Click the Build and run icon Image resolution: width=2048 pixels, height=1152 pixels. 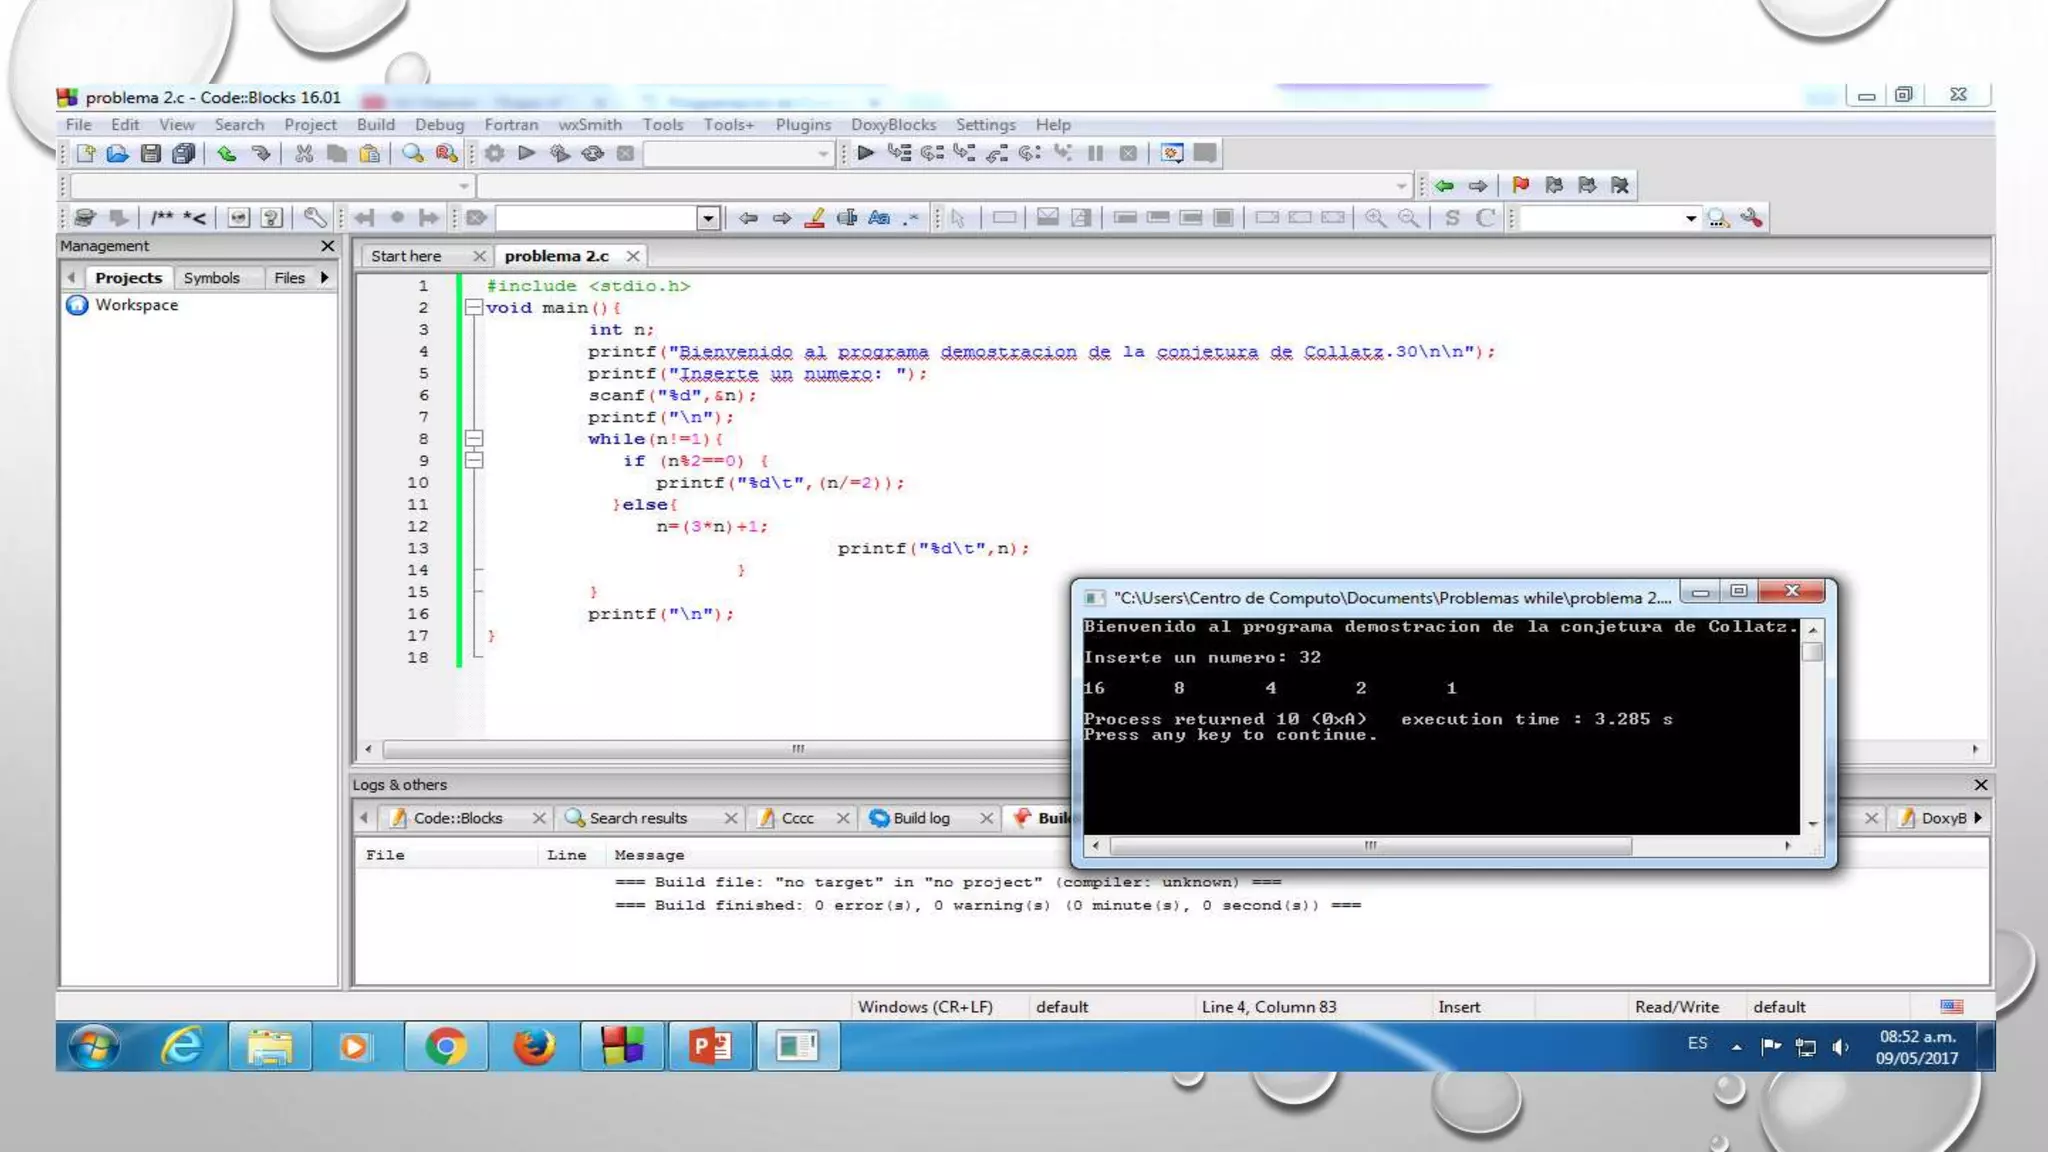pyautogui.click(x=560, y=153)
